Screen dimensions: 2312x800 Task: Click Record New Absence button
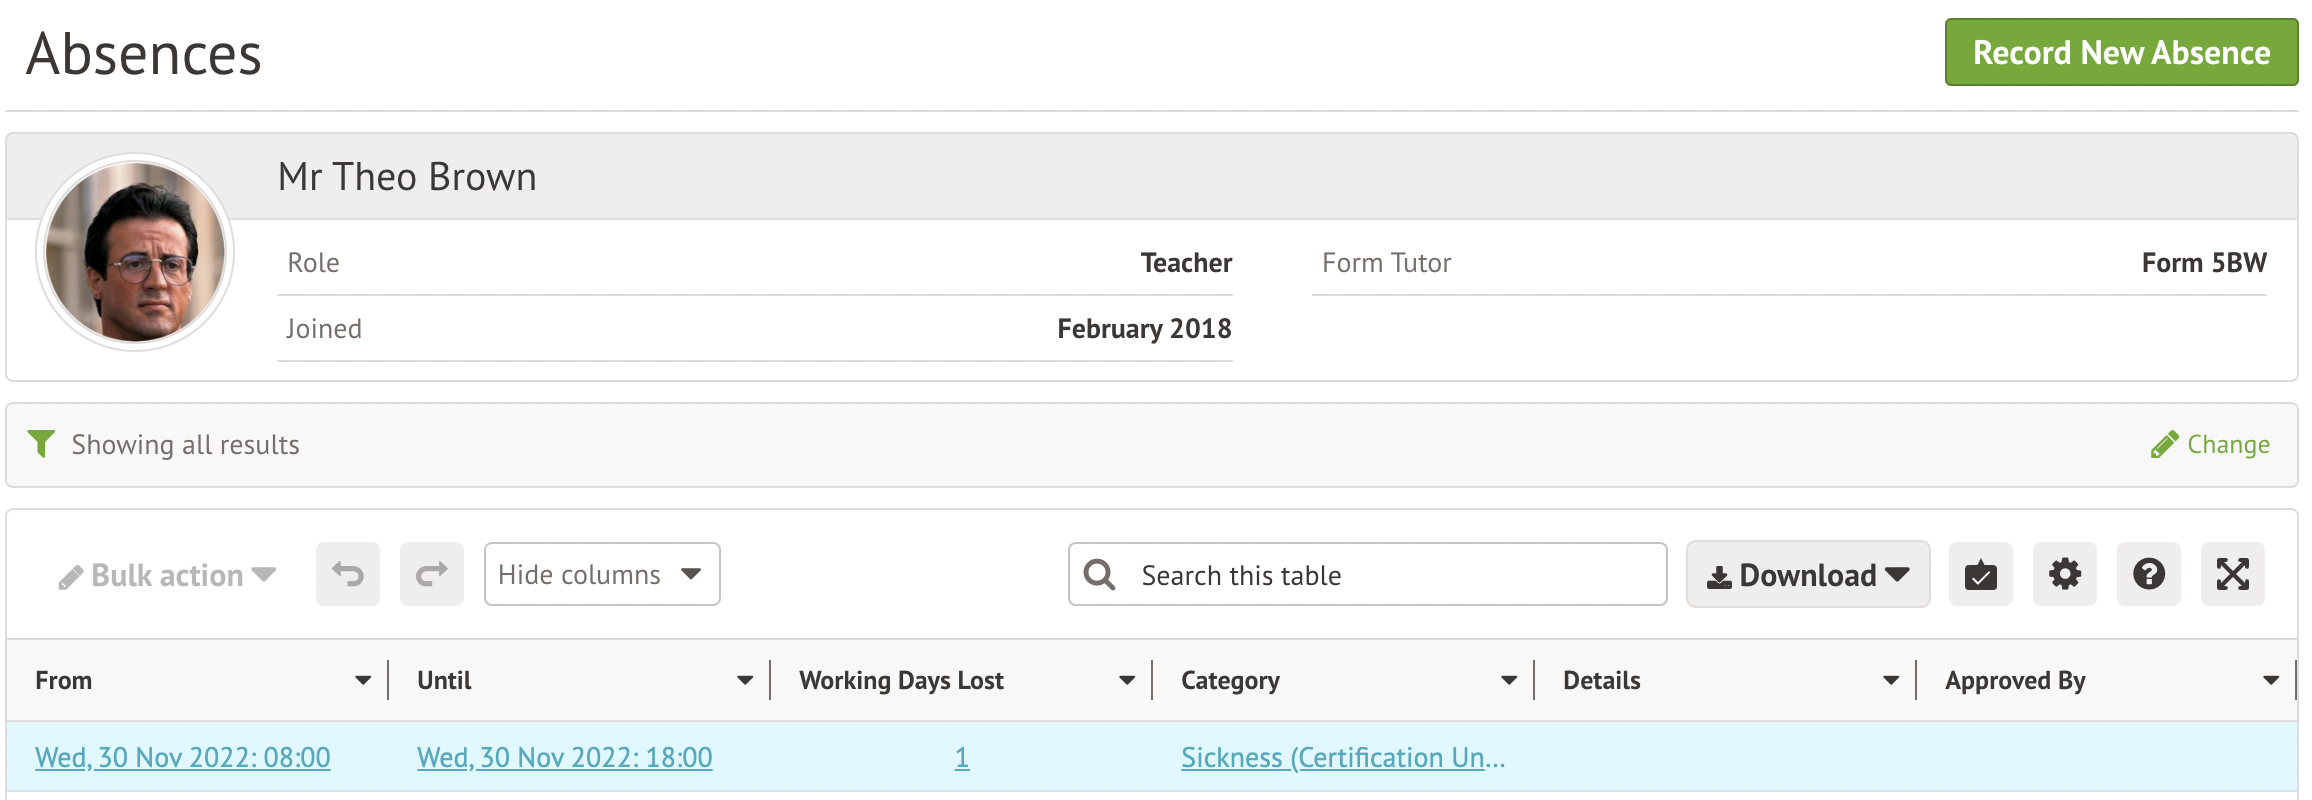[x=2120, y=52]
